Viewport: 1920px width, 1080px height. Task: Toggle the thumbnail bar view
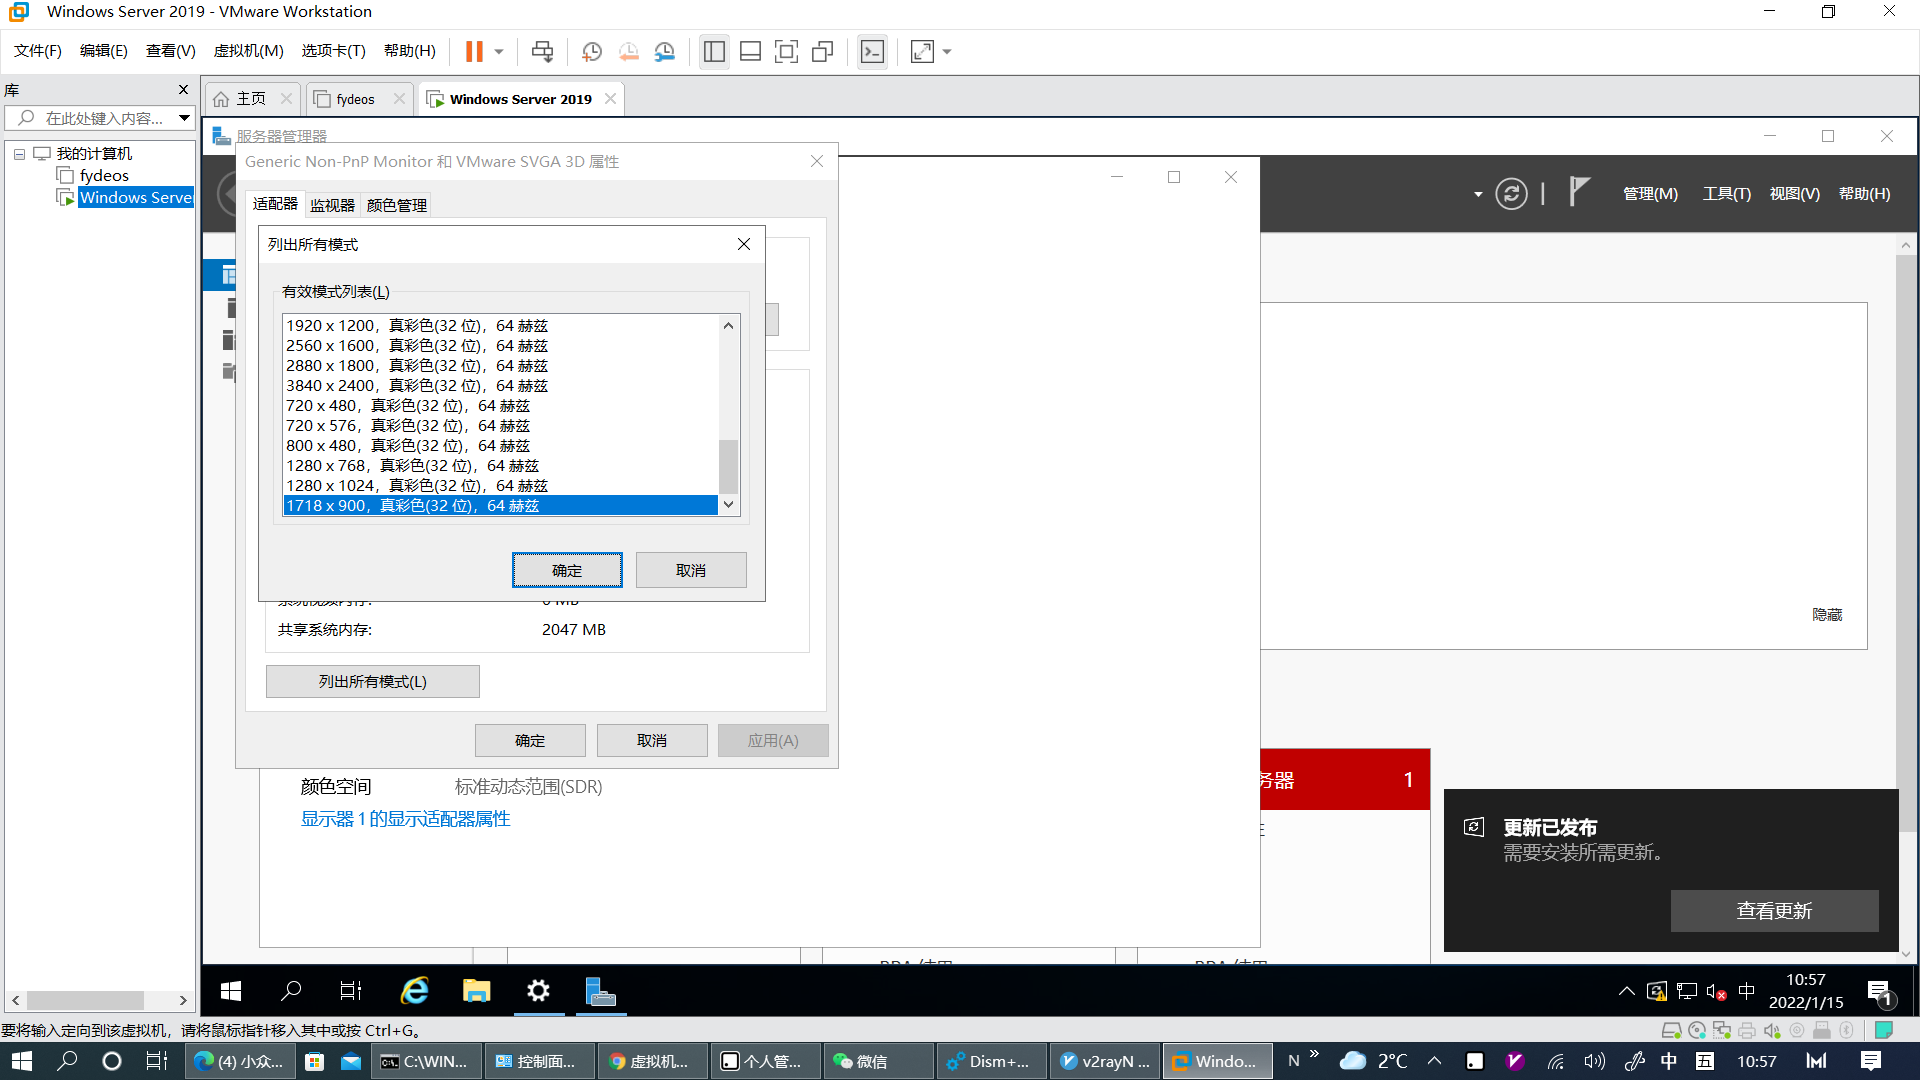[x=750, y=51]
